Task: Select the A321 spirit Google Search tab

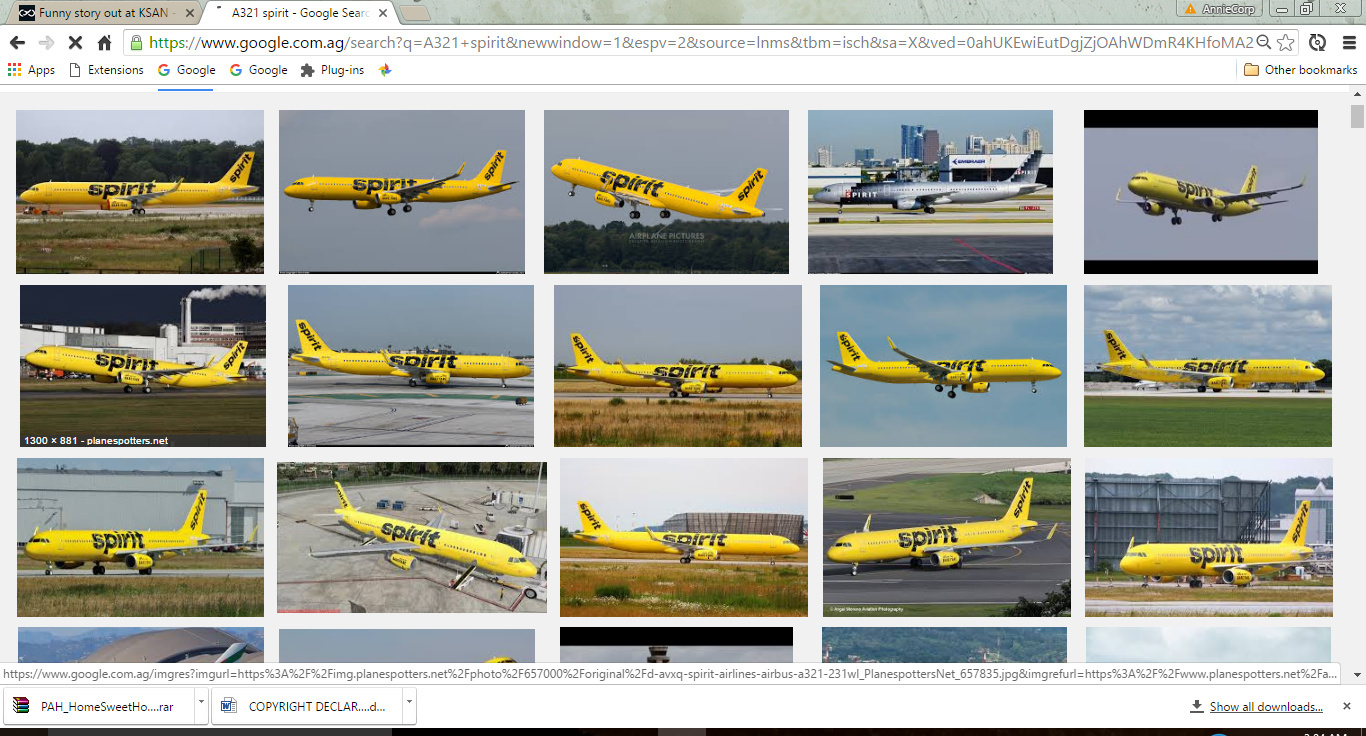Action: tap(298, 13)
